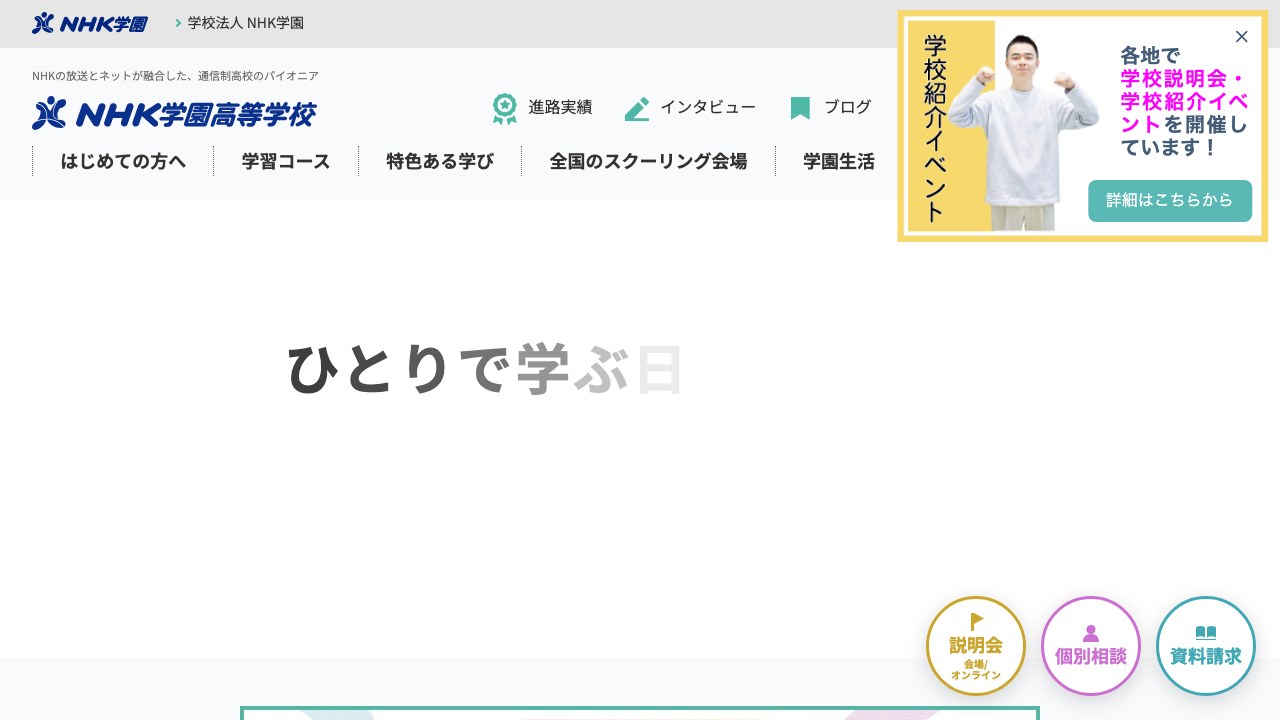Viewport: 1280px width, 720px height.
Task: Click the 説明会 circular button
Action: click(976, 646)
